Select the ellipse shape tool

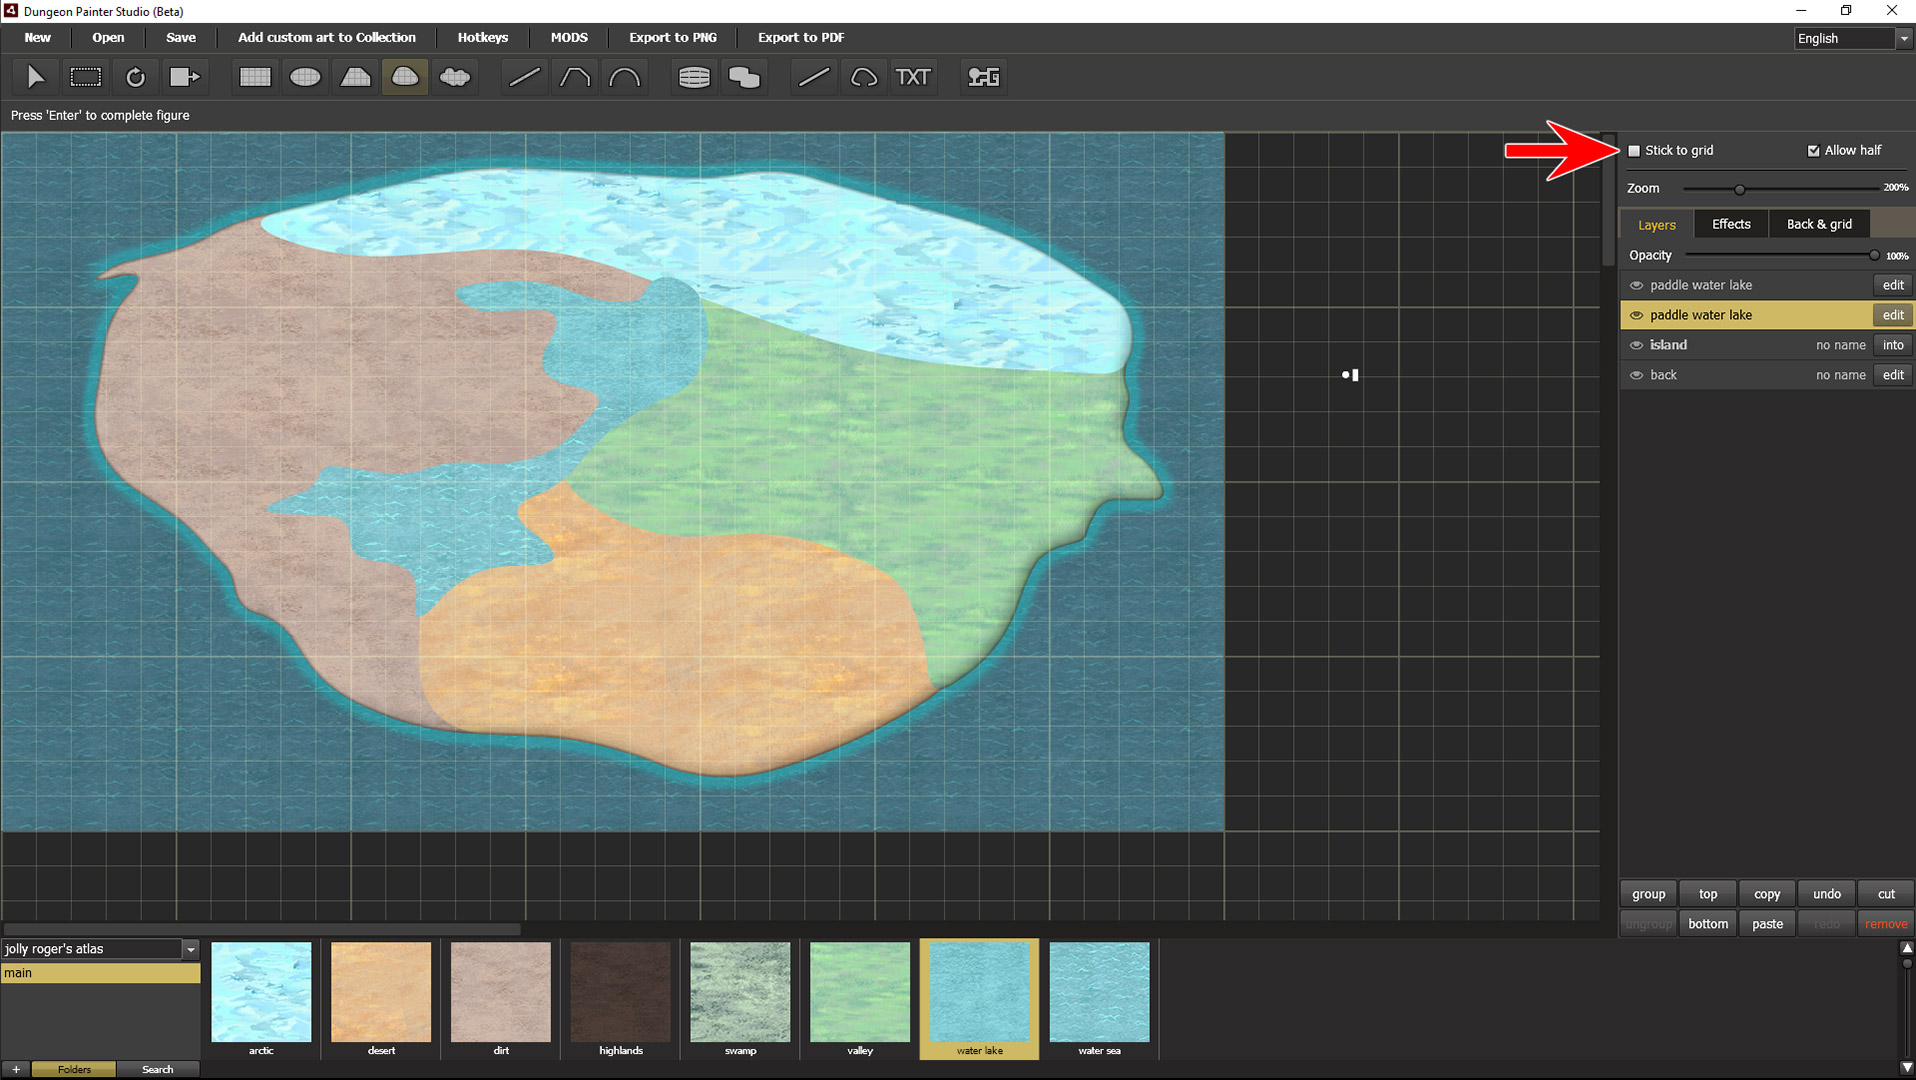click(305, 77)
